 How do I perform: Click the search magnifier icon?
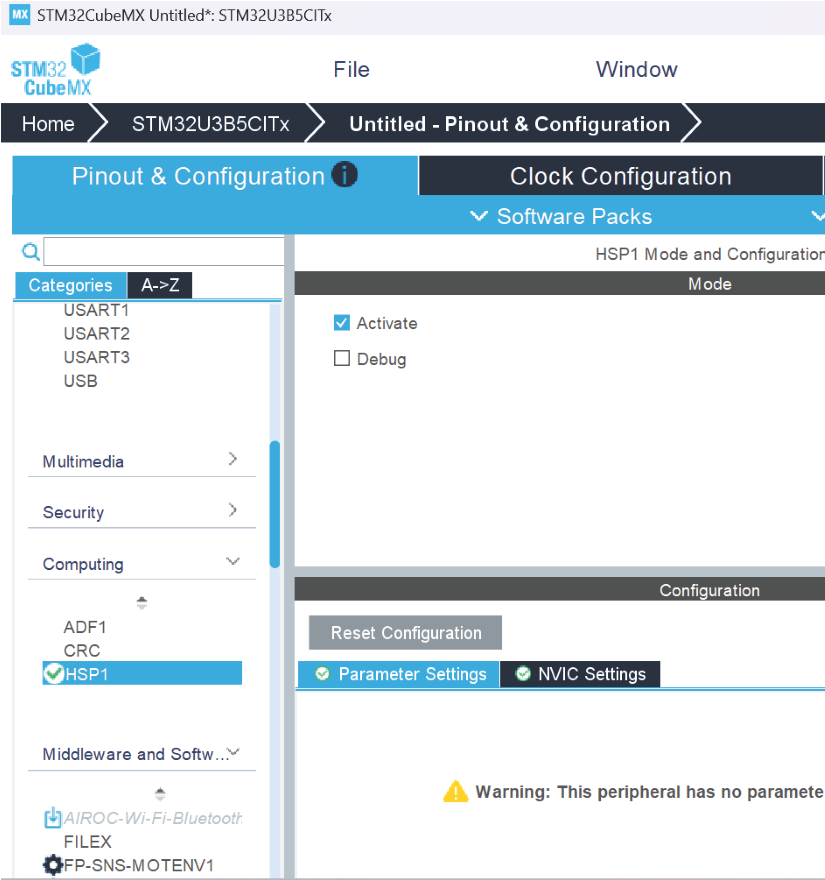click(x=31, y=251)
